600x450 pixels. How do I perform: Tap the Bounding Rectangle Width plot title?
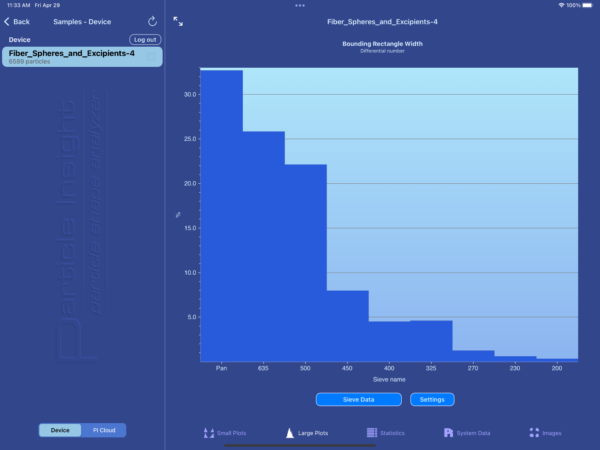pos(382,44)
